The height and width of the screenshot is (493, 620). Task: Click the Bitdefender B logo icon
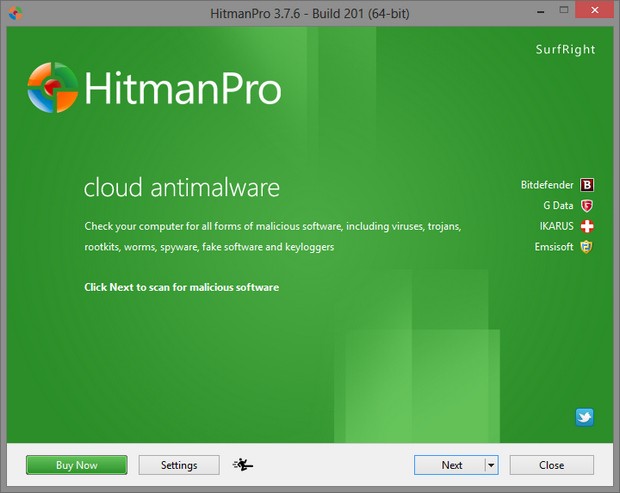[x=587, y=185]
